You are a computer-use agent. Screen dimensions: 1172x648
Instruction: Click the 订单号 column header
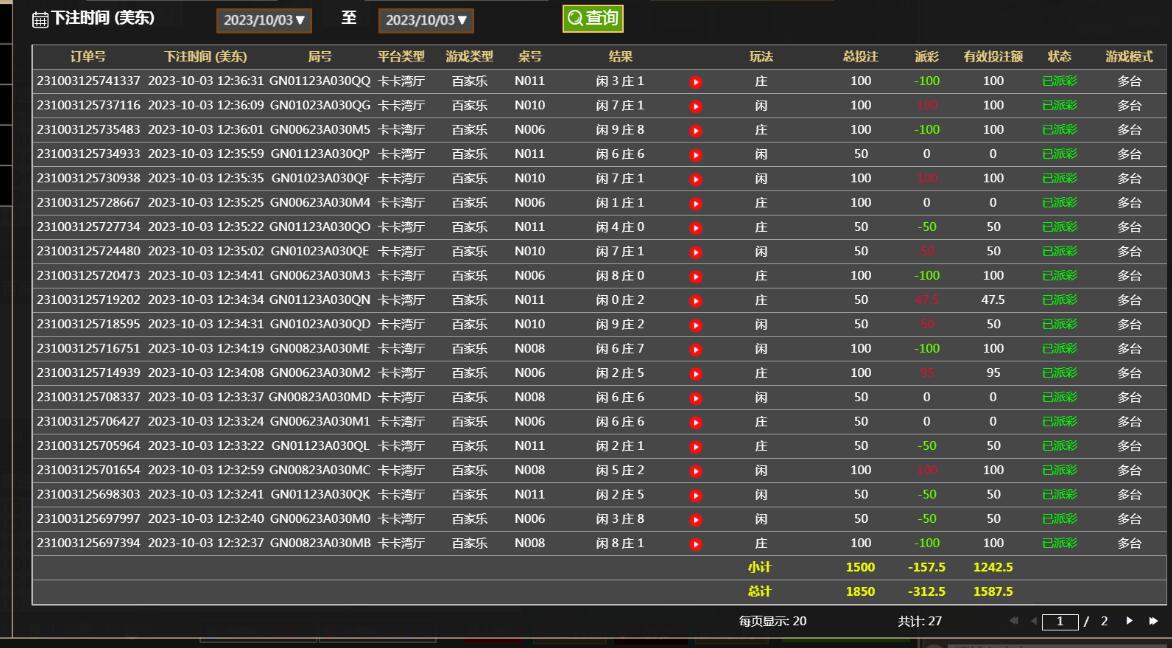88,57
